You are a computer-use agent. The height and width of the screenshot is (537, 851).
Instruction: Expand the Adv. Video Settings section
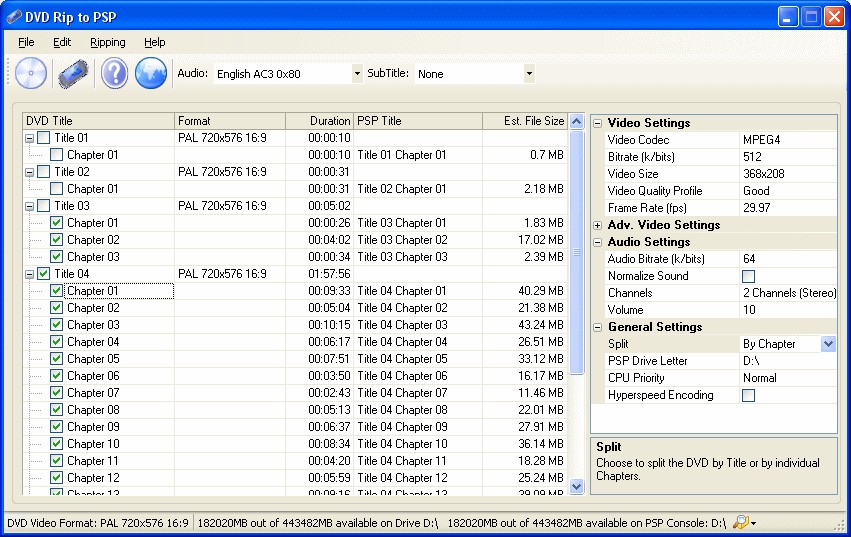point(598,225)
